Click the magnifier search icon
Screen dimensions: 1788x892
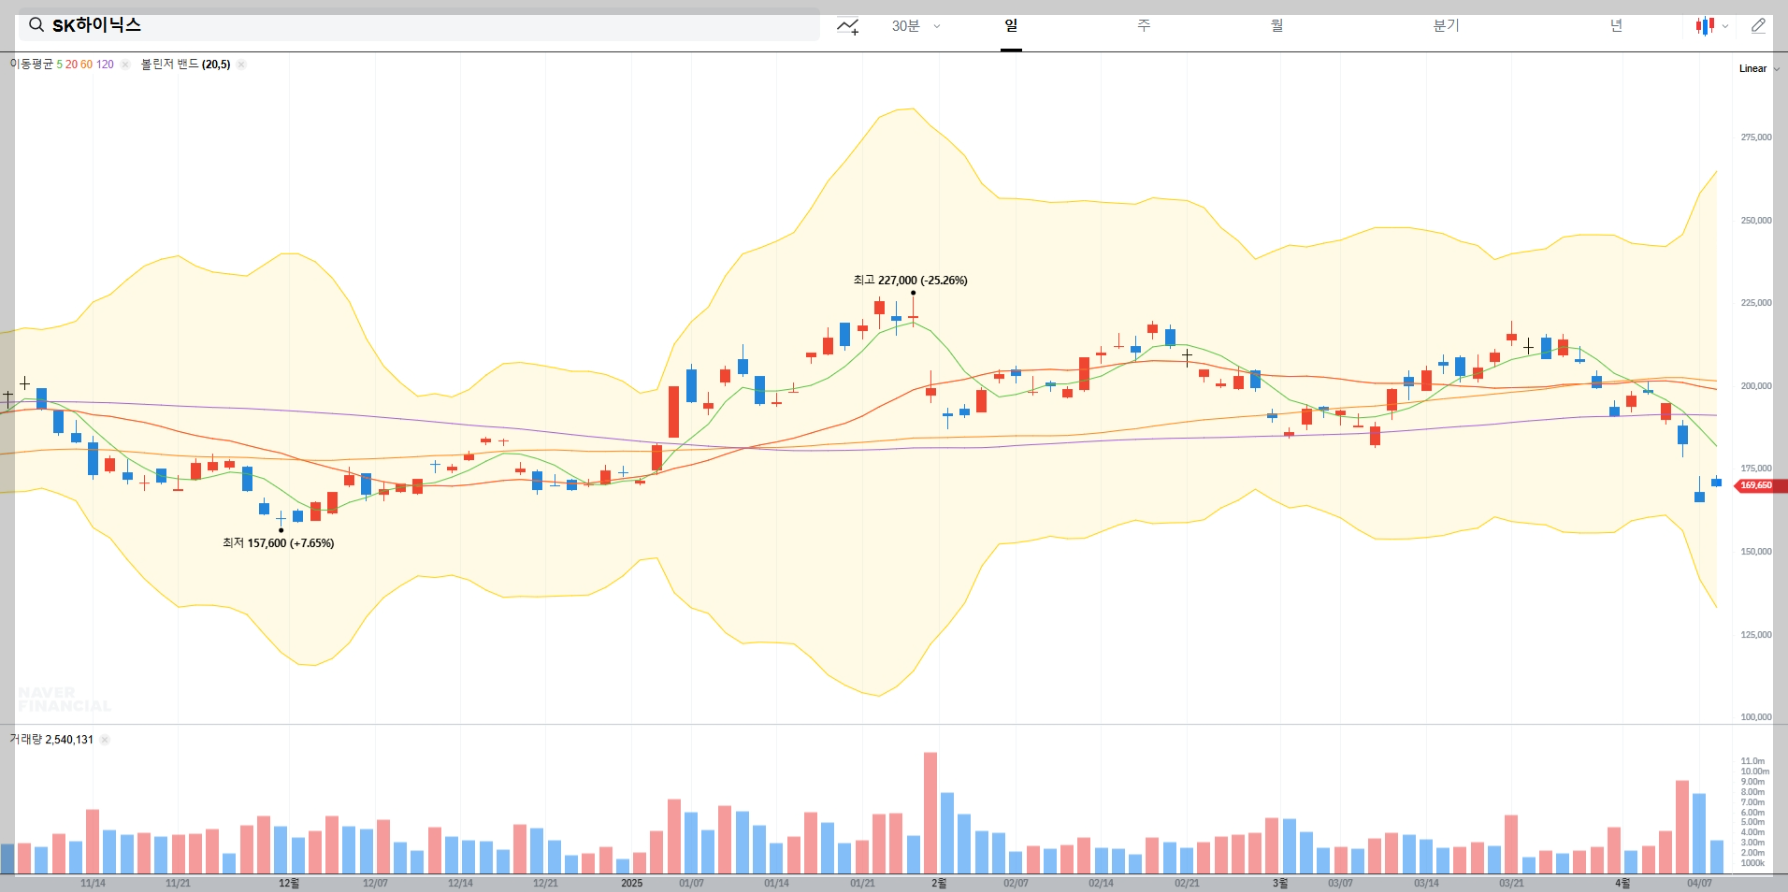click(x=36, y=25)
